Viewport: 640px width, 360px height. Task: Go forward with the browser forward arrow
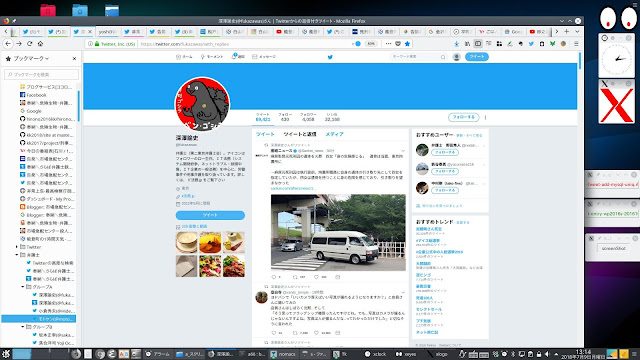coord(19,44)
